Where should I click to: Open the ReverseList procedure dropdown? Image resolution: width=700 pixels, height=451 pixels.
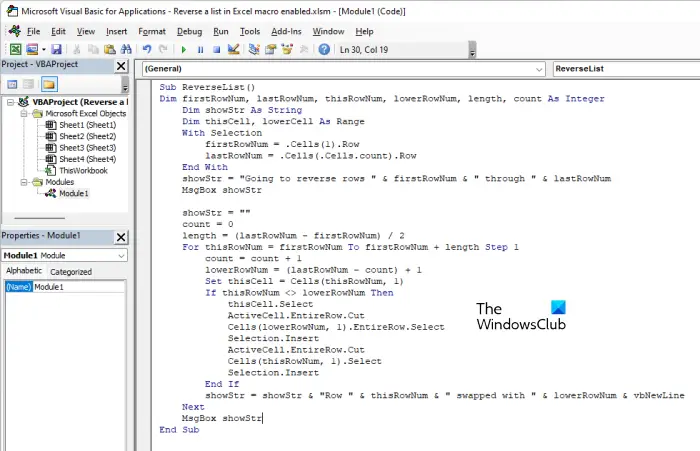tap(626, 69)
